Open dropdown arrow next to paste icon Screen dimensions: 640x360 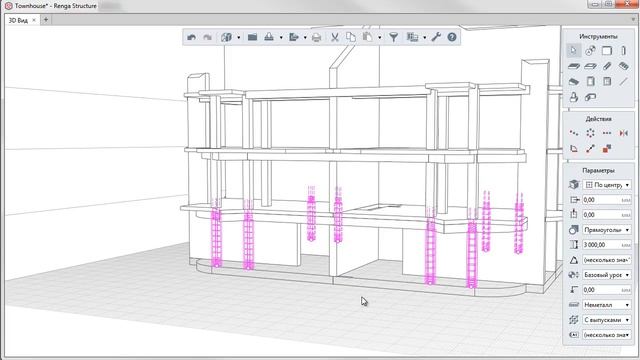pyautogui.click(x=380, y=38)
